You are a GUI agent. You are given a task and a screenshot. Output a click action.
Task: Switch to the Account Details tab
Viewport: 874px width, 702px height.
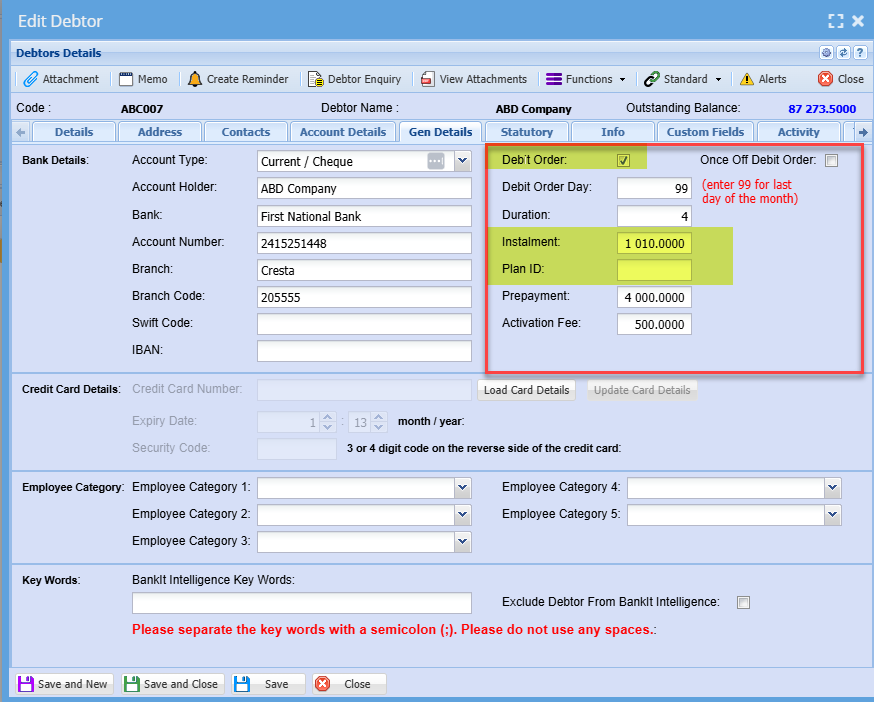342,132
